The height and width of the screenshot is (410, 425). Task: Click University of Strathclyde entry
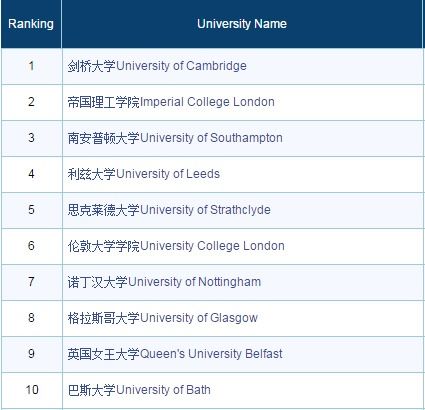tap(169, 210)
